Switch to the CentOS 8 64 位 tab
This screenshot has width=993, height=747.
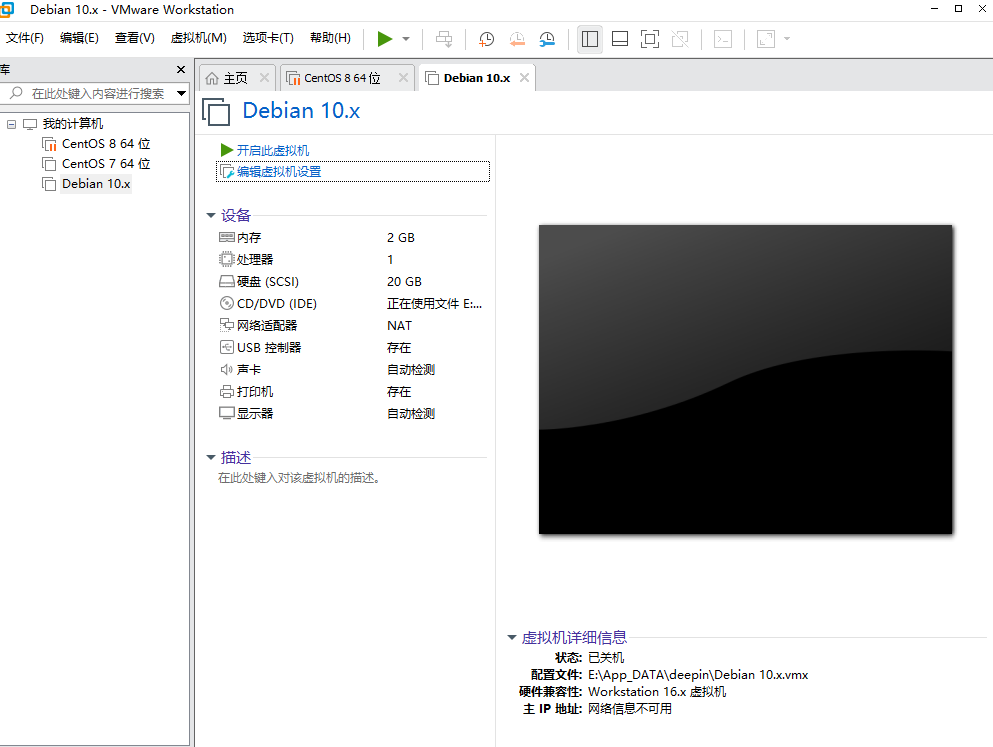click(x=342, y=78)
